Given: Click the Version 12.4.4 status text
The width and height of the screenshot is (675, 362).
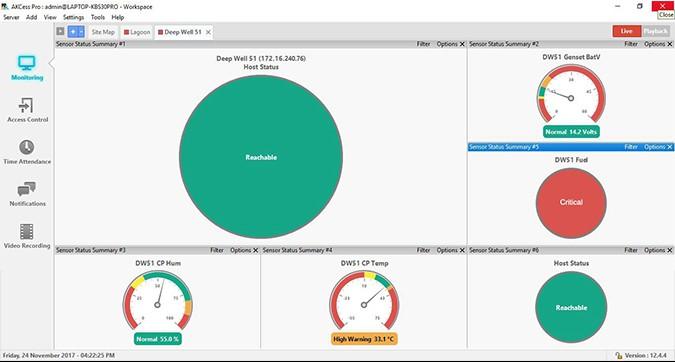Looking at the screenshot, I should [x=646, y=356].
